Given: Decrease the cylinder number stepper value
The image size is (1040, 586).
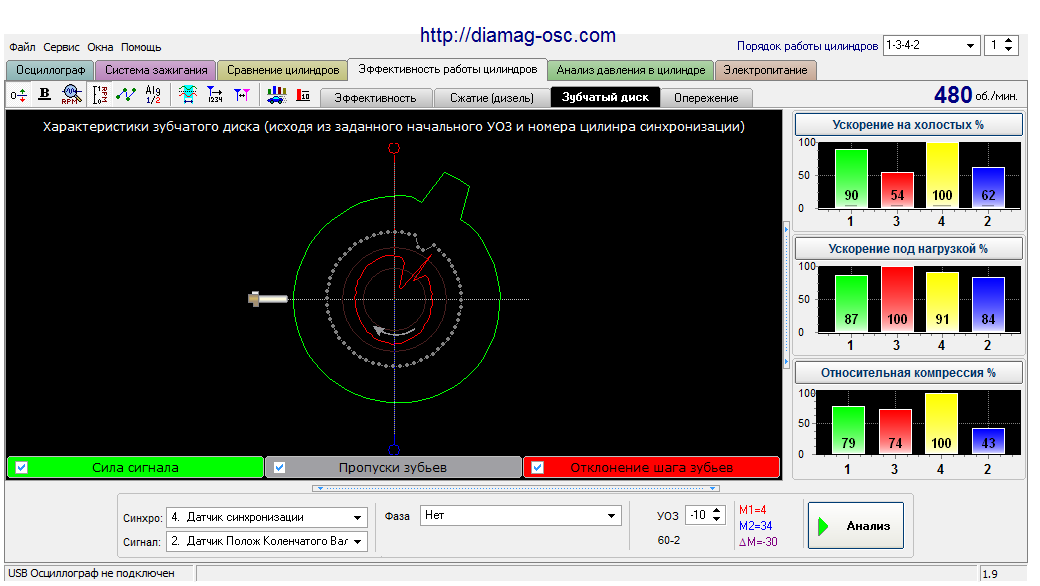Looking at the screenshot, I should 1009,50.
